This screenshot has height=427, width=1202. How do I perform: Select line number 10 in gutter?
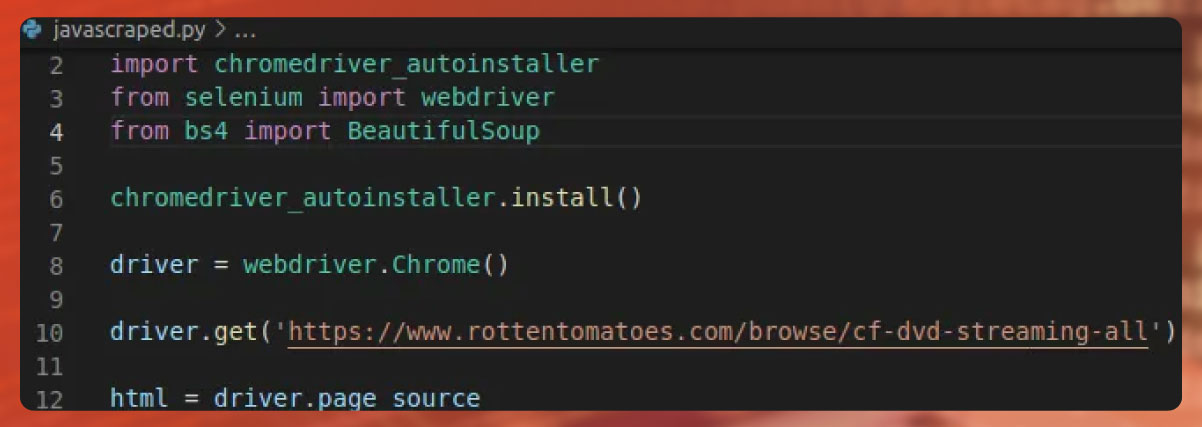coord(49,333)
